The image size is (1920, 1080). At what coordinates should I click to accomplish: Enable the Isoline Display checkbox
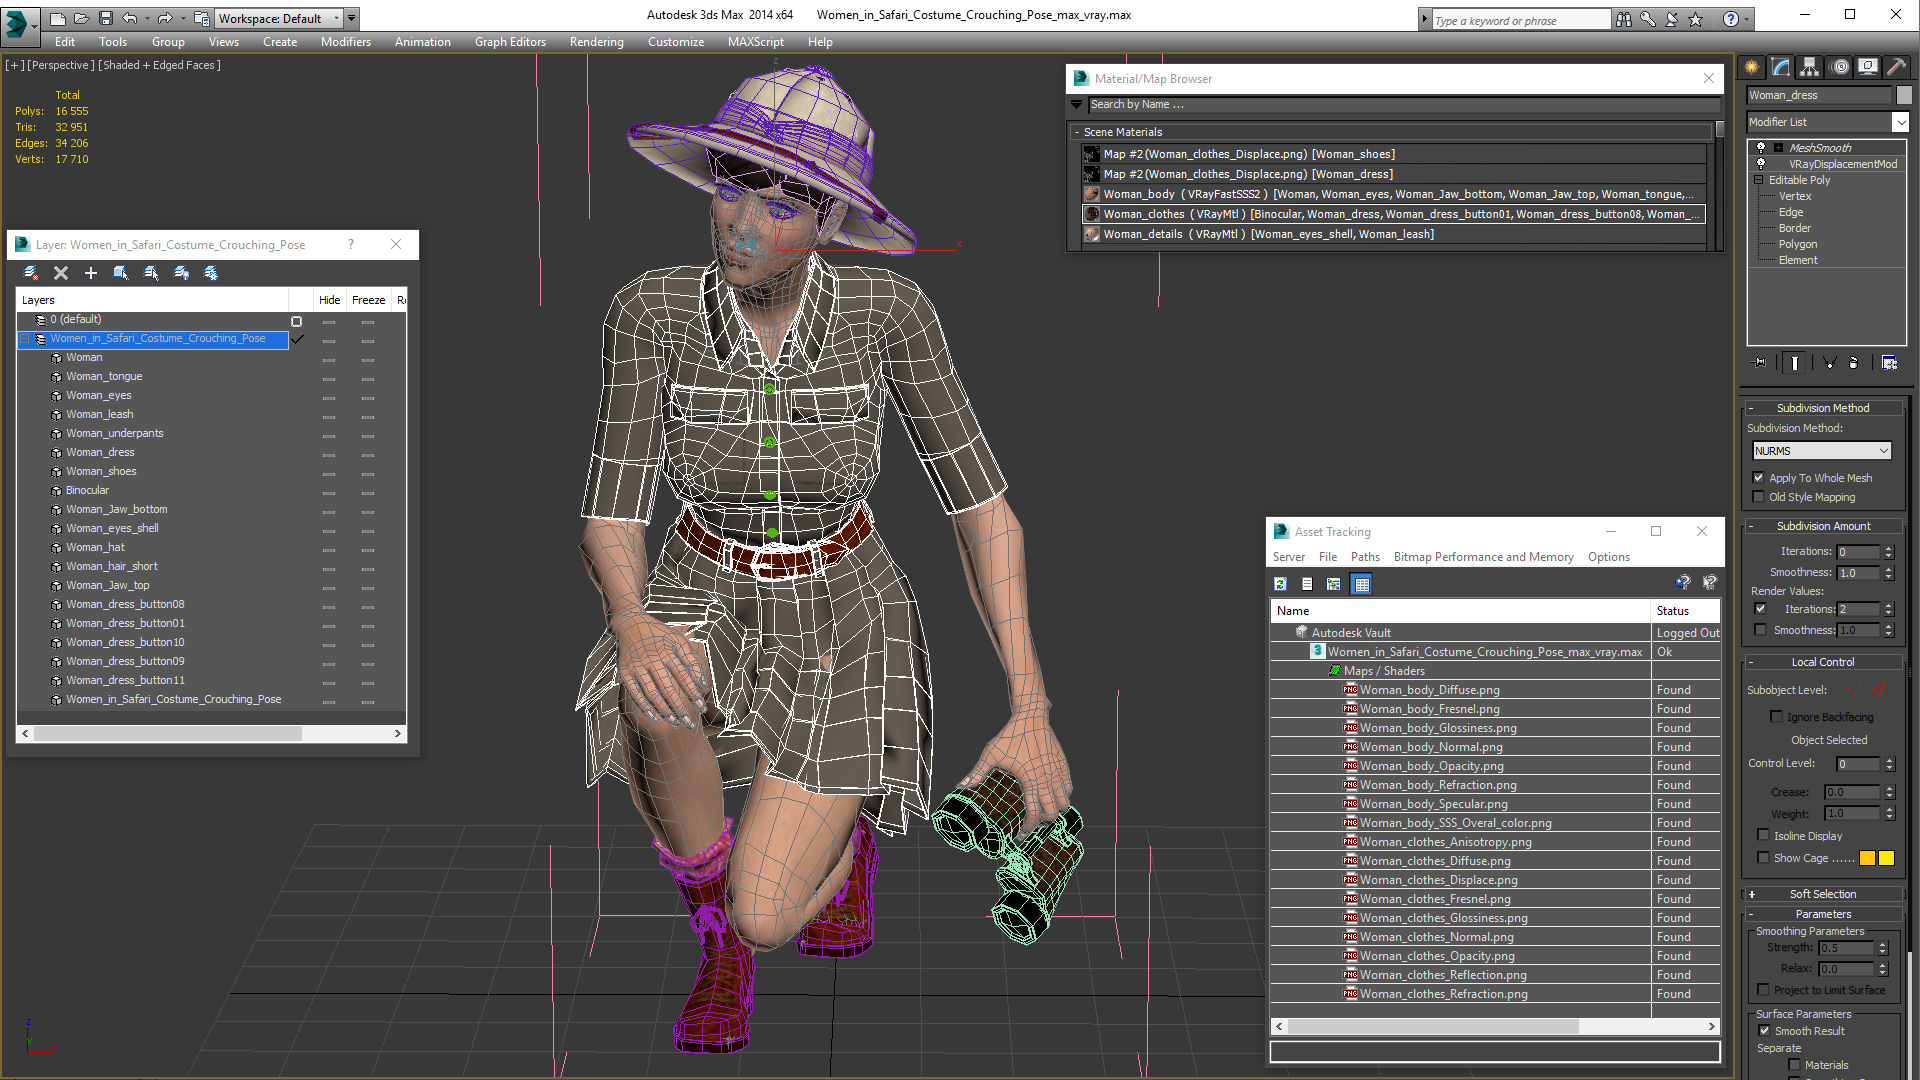coord(1764,836)
